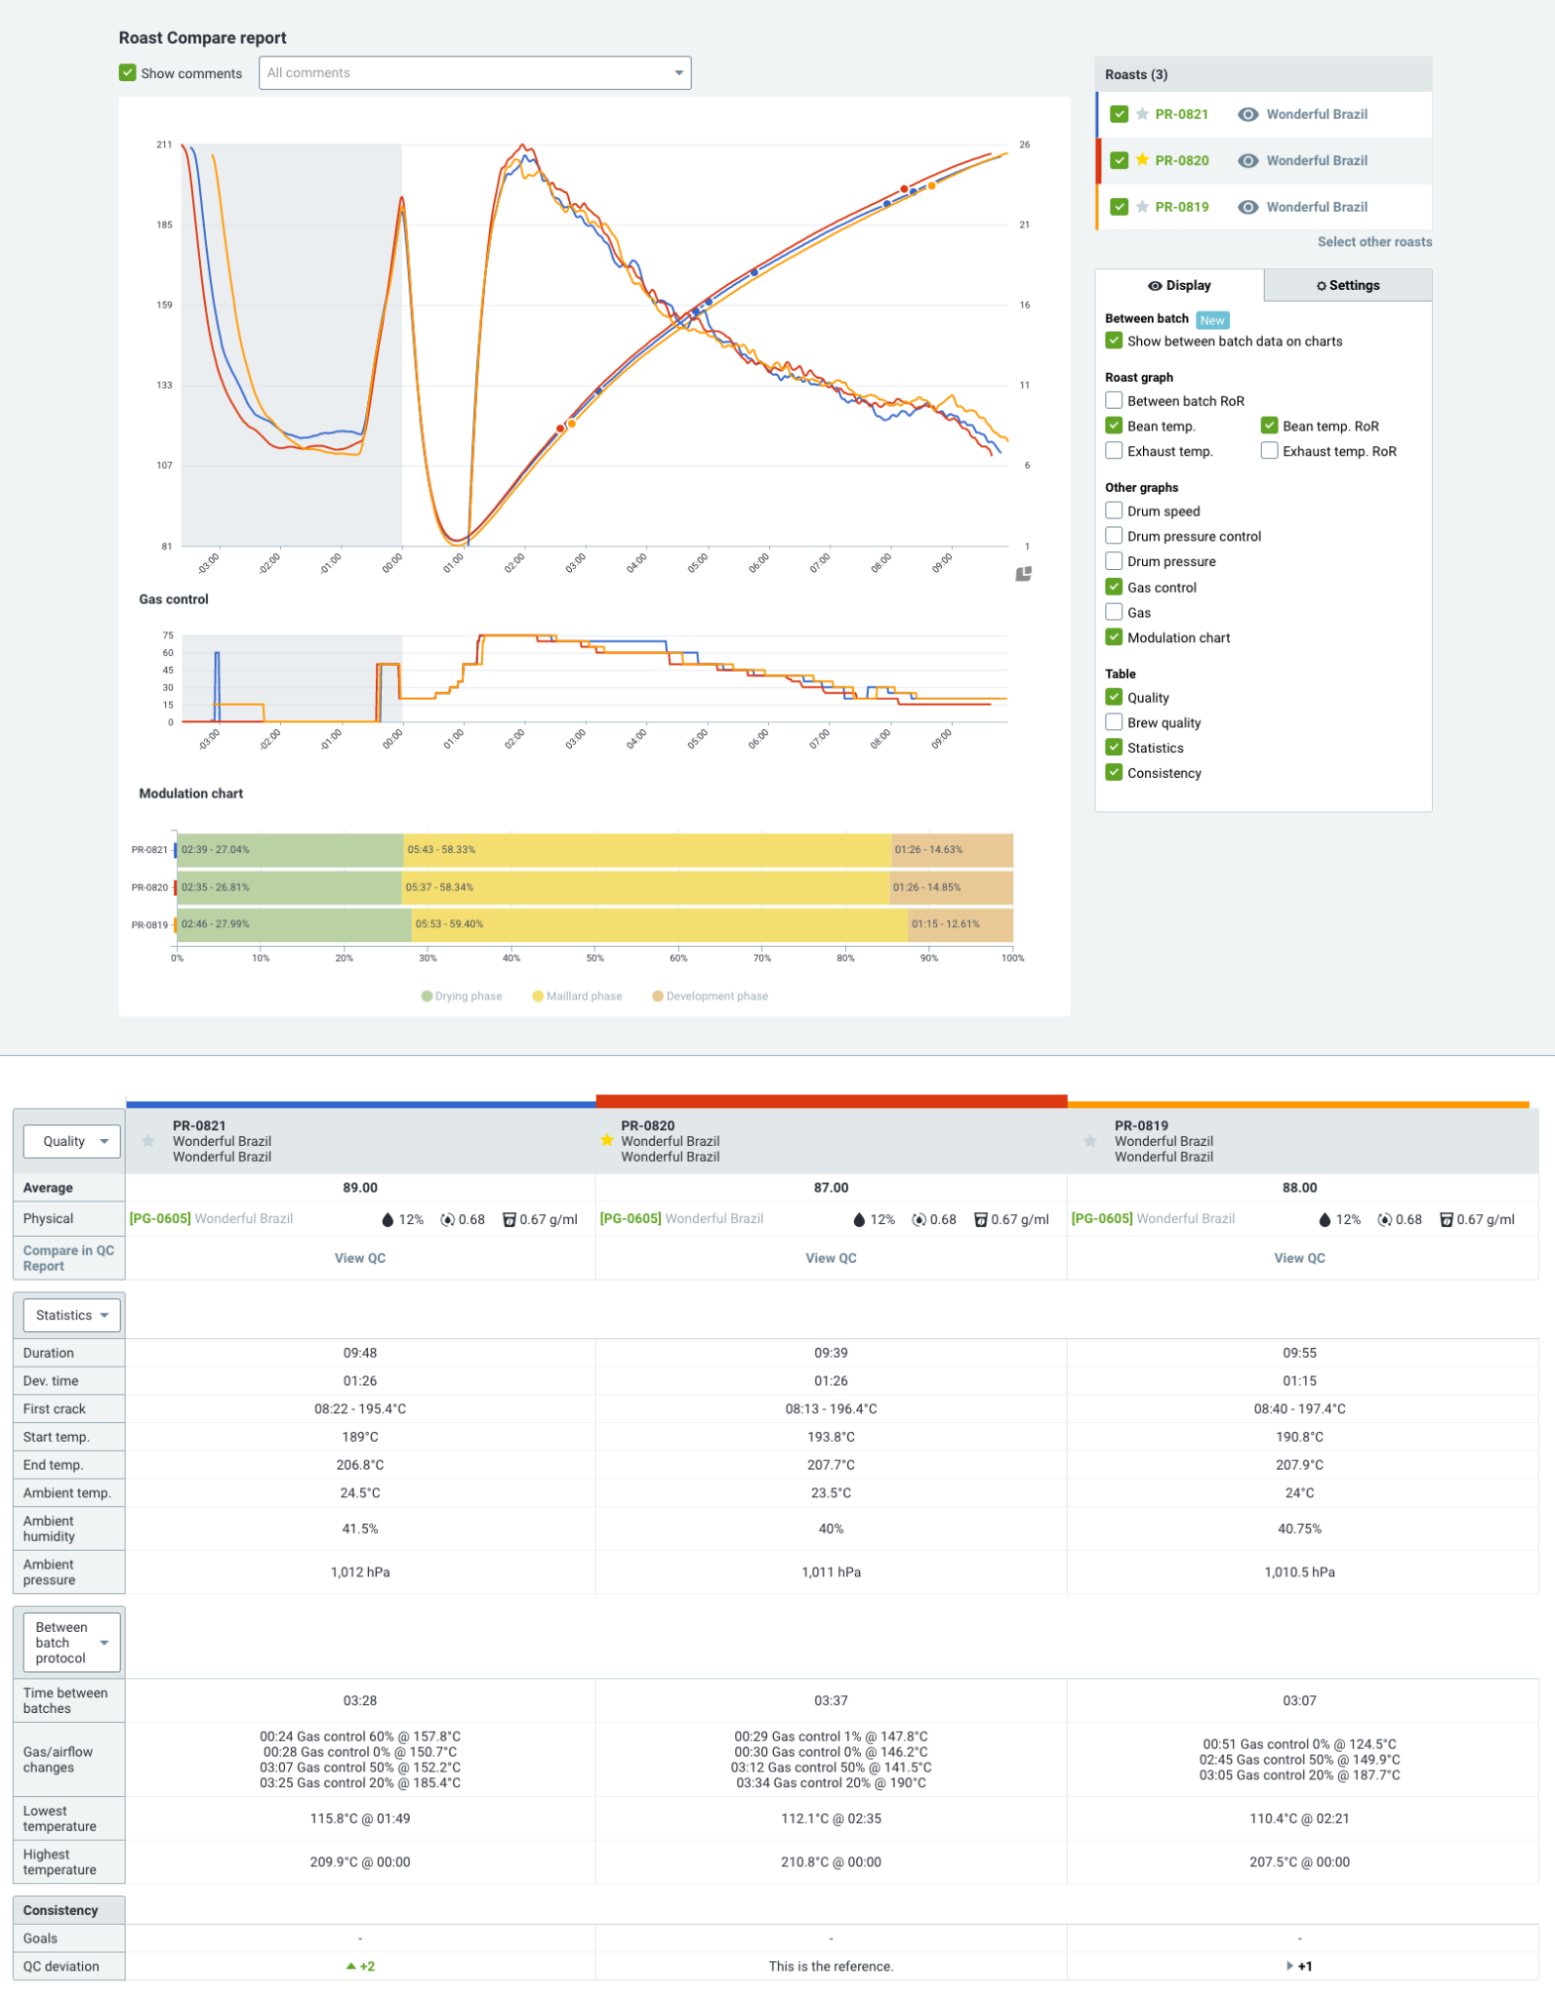Open the All comments dropdown
This screenshot has height=1999, width=1555.
coord(475,73)
